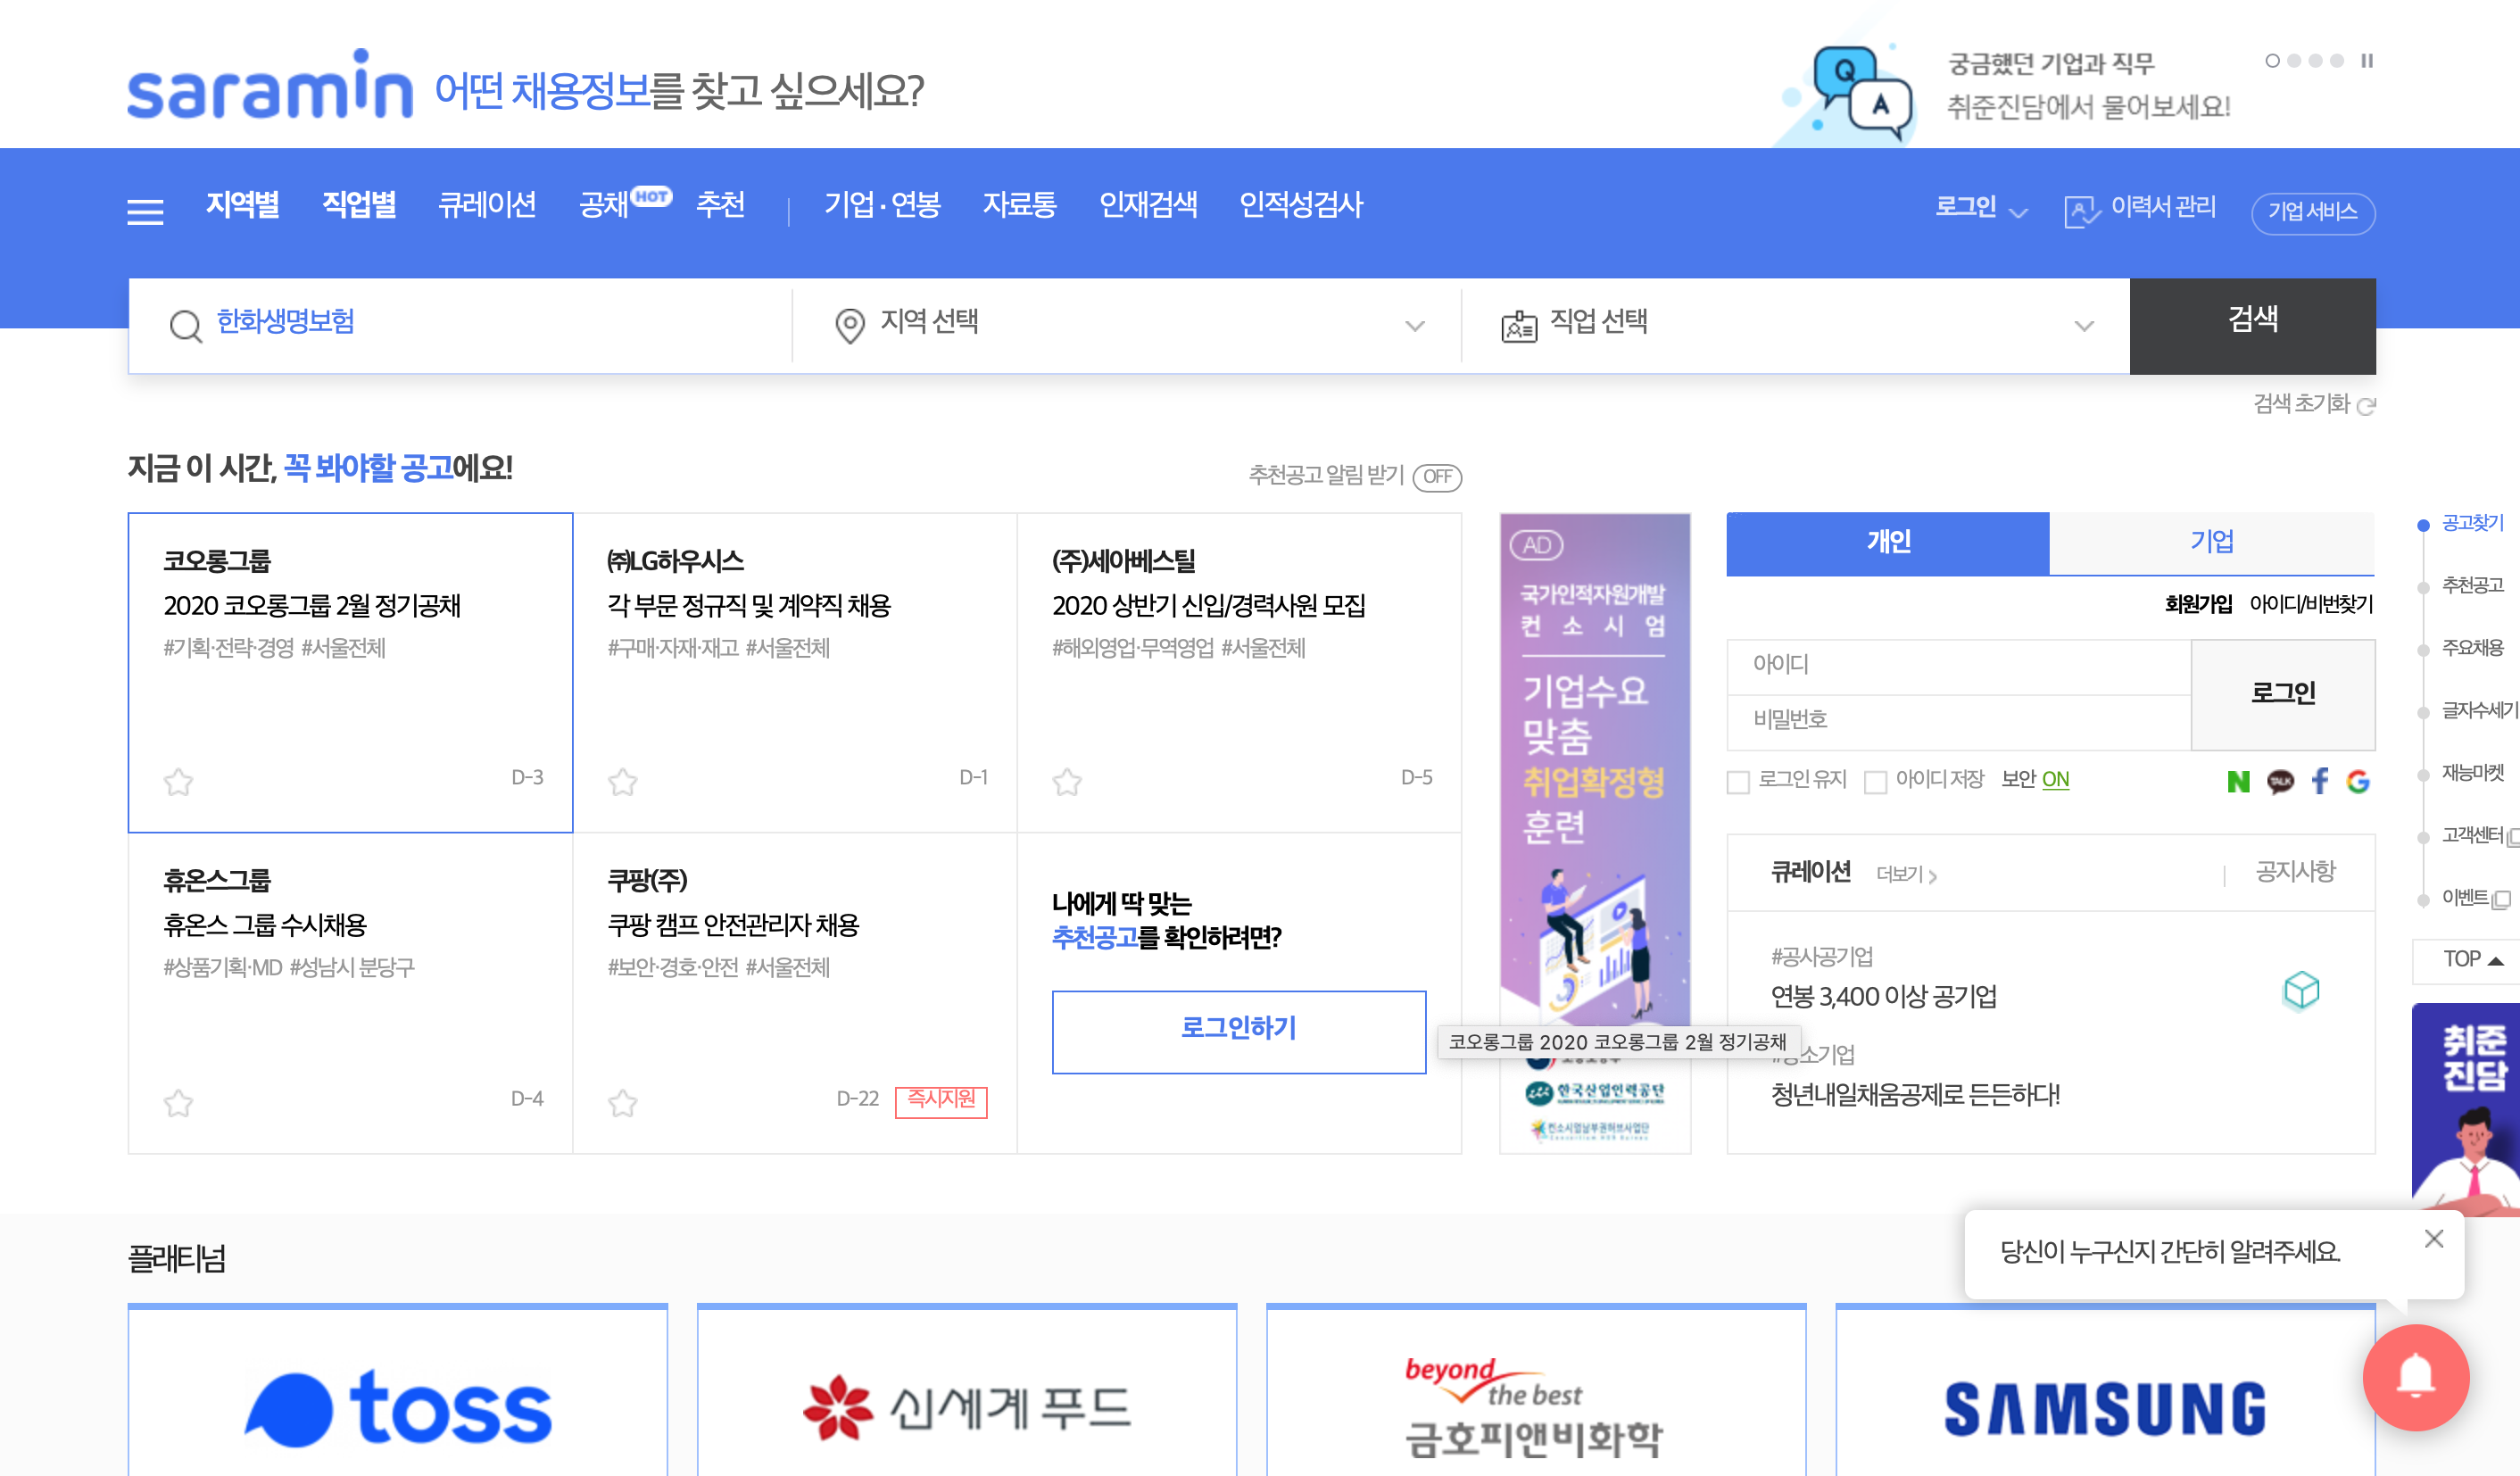Switch to the 기업 login tab
This screenshot has width=2520, height=1476.
click(x=2212, y=543)
